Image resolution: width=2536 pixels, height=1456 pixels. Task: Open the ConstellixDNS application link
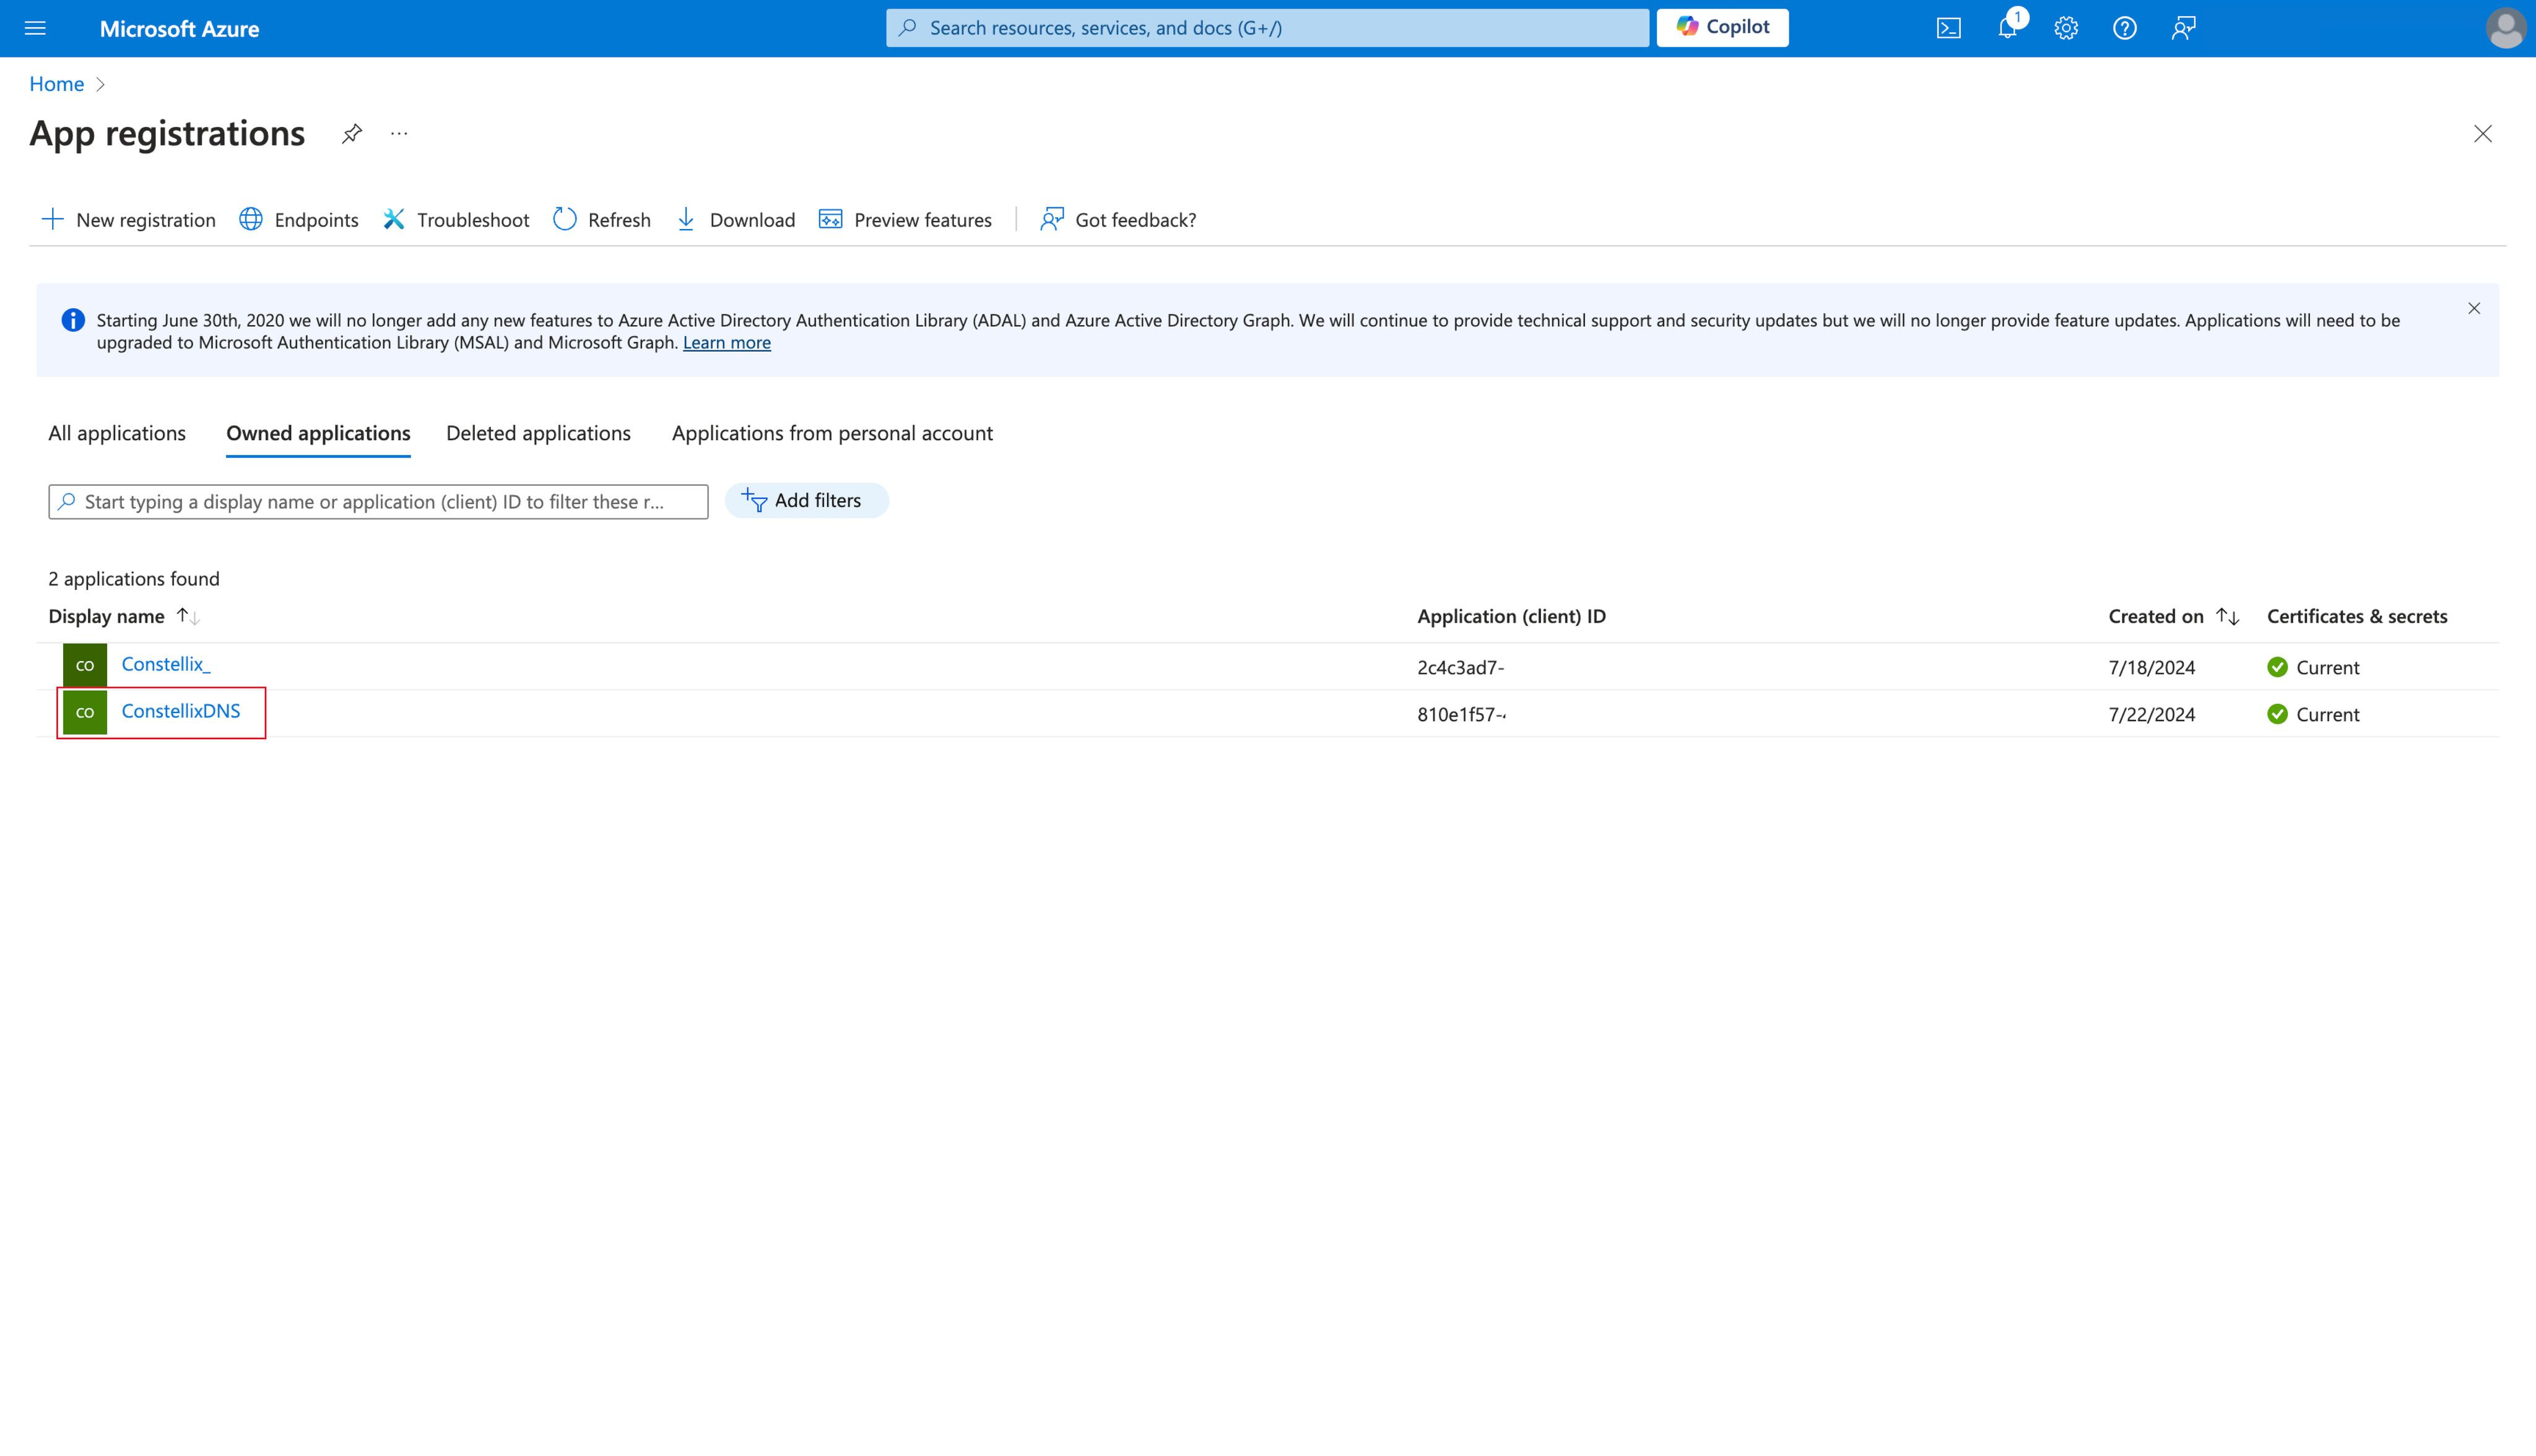pos(181,711)
